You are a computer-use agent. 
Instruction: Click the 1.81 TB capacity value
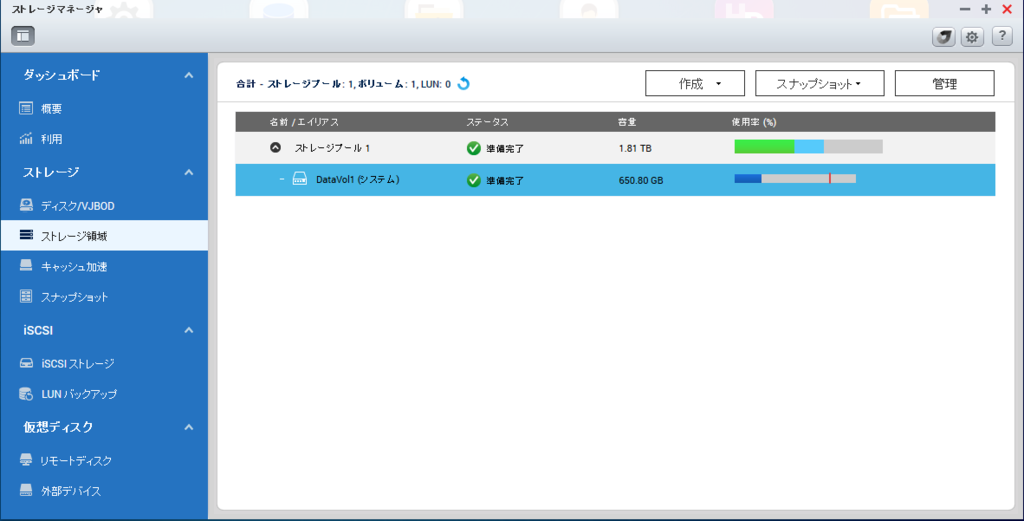click(x=635, y=148)
